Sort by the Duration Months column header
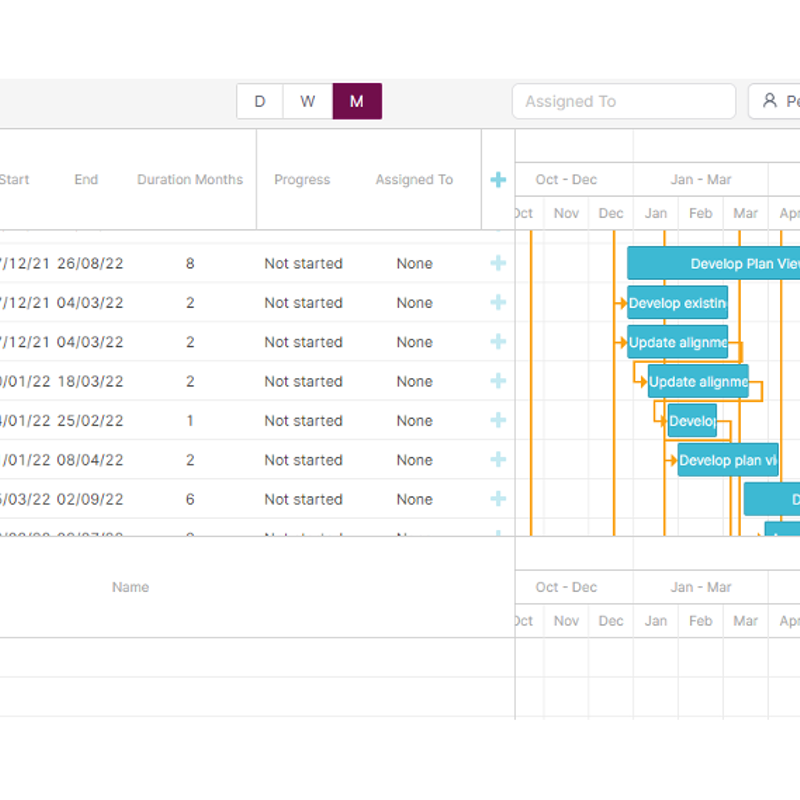The image size is (800, 800). pos(190,180)
